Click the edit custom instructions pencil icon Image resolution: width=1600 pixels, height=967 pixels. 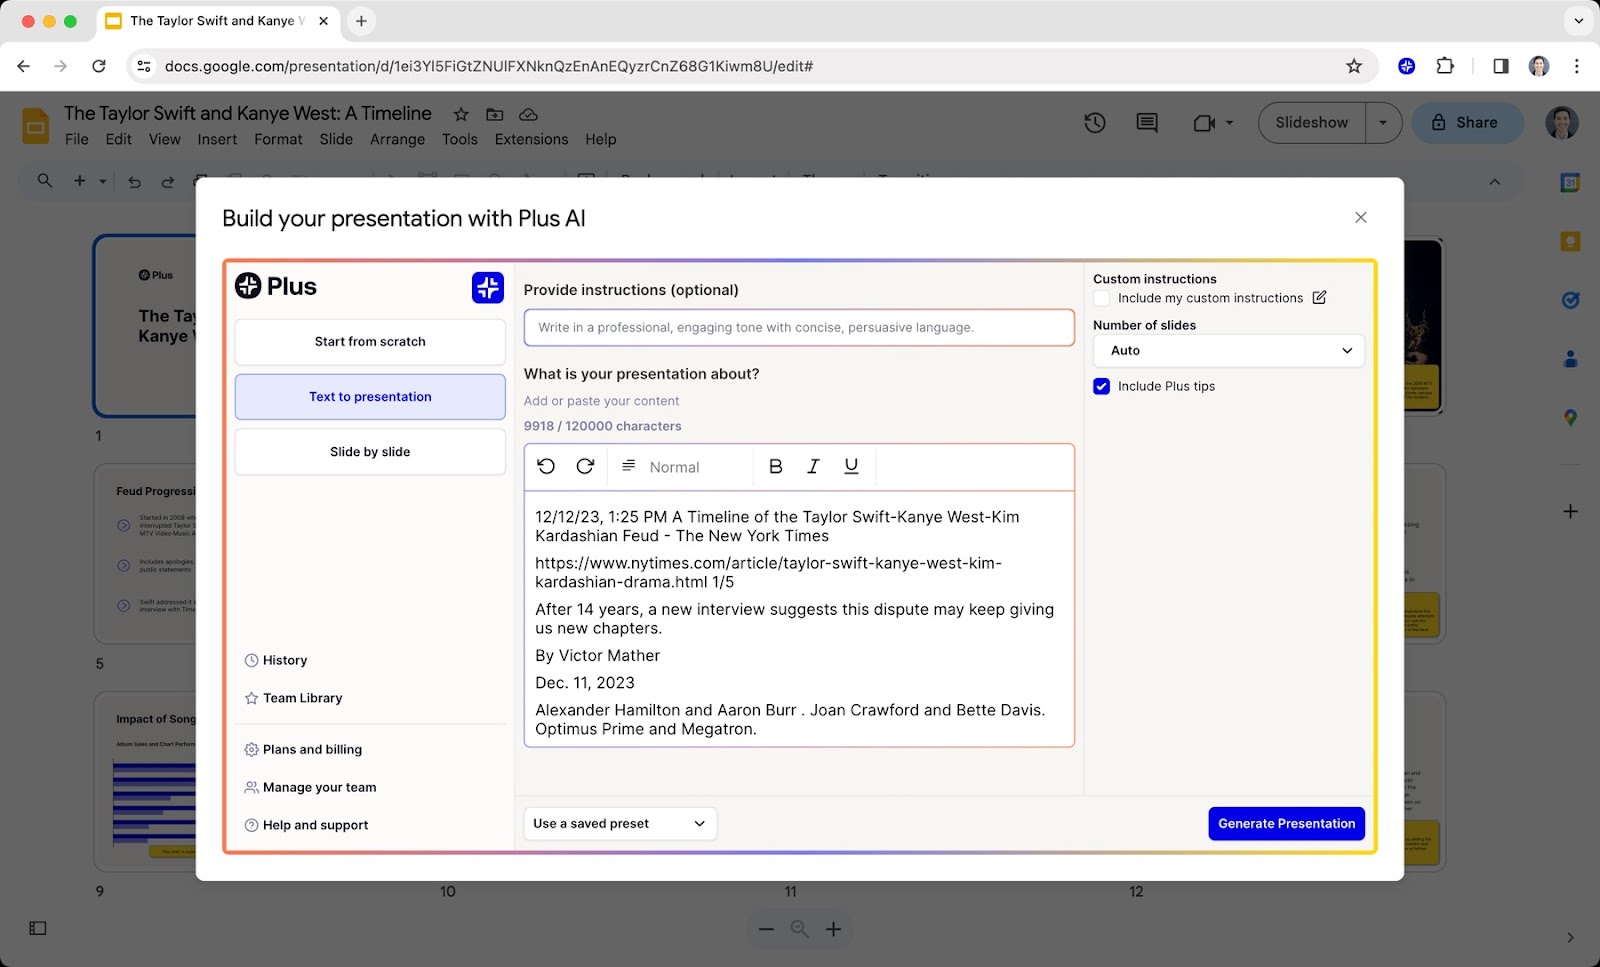pyautogui.click(x=1319, y=298)
